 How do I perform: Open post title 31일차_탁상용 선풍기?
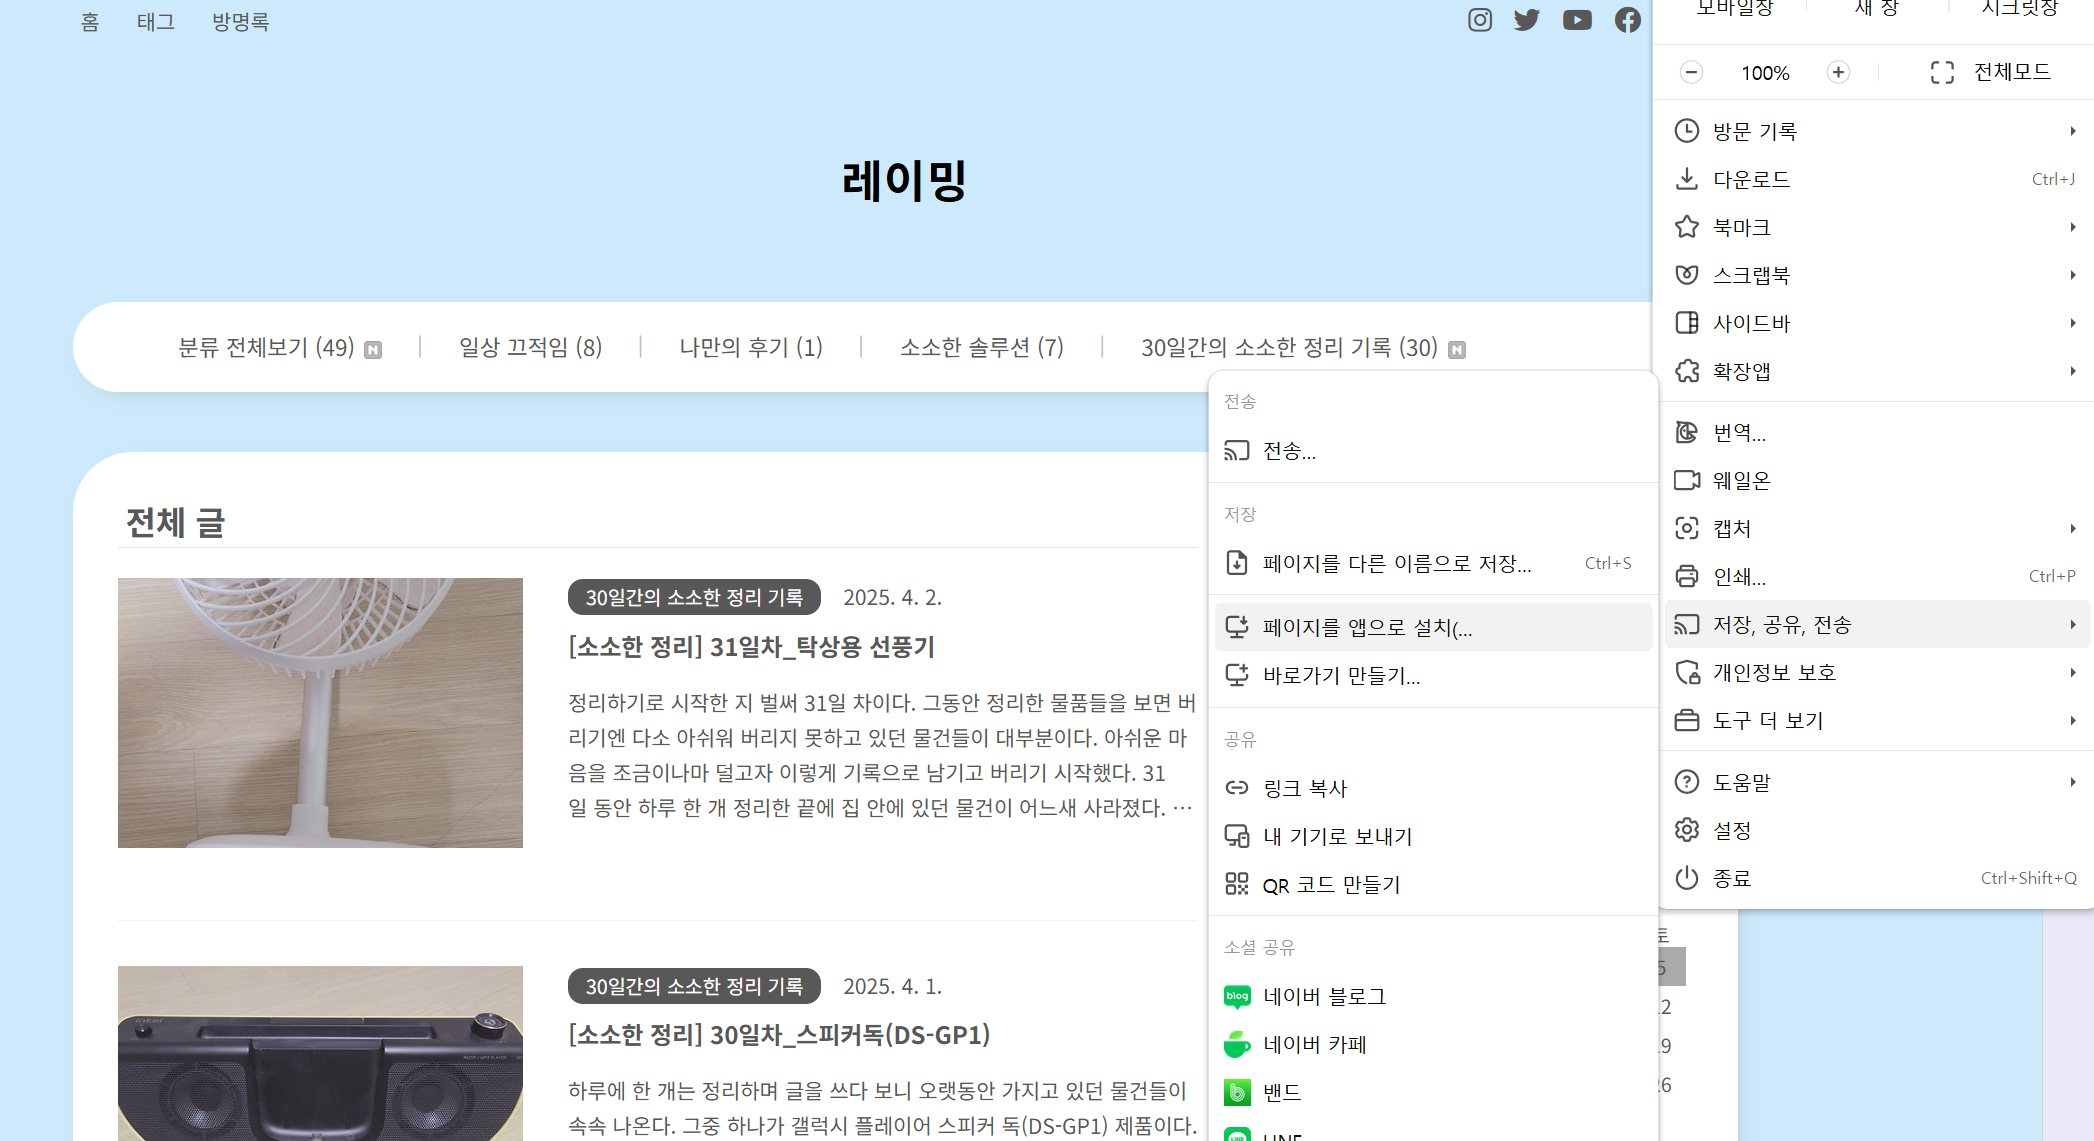pyautogui.click(x=752, y=647)
